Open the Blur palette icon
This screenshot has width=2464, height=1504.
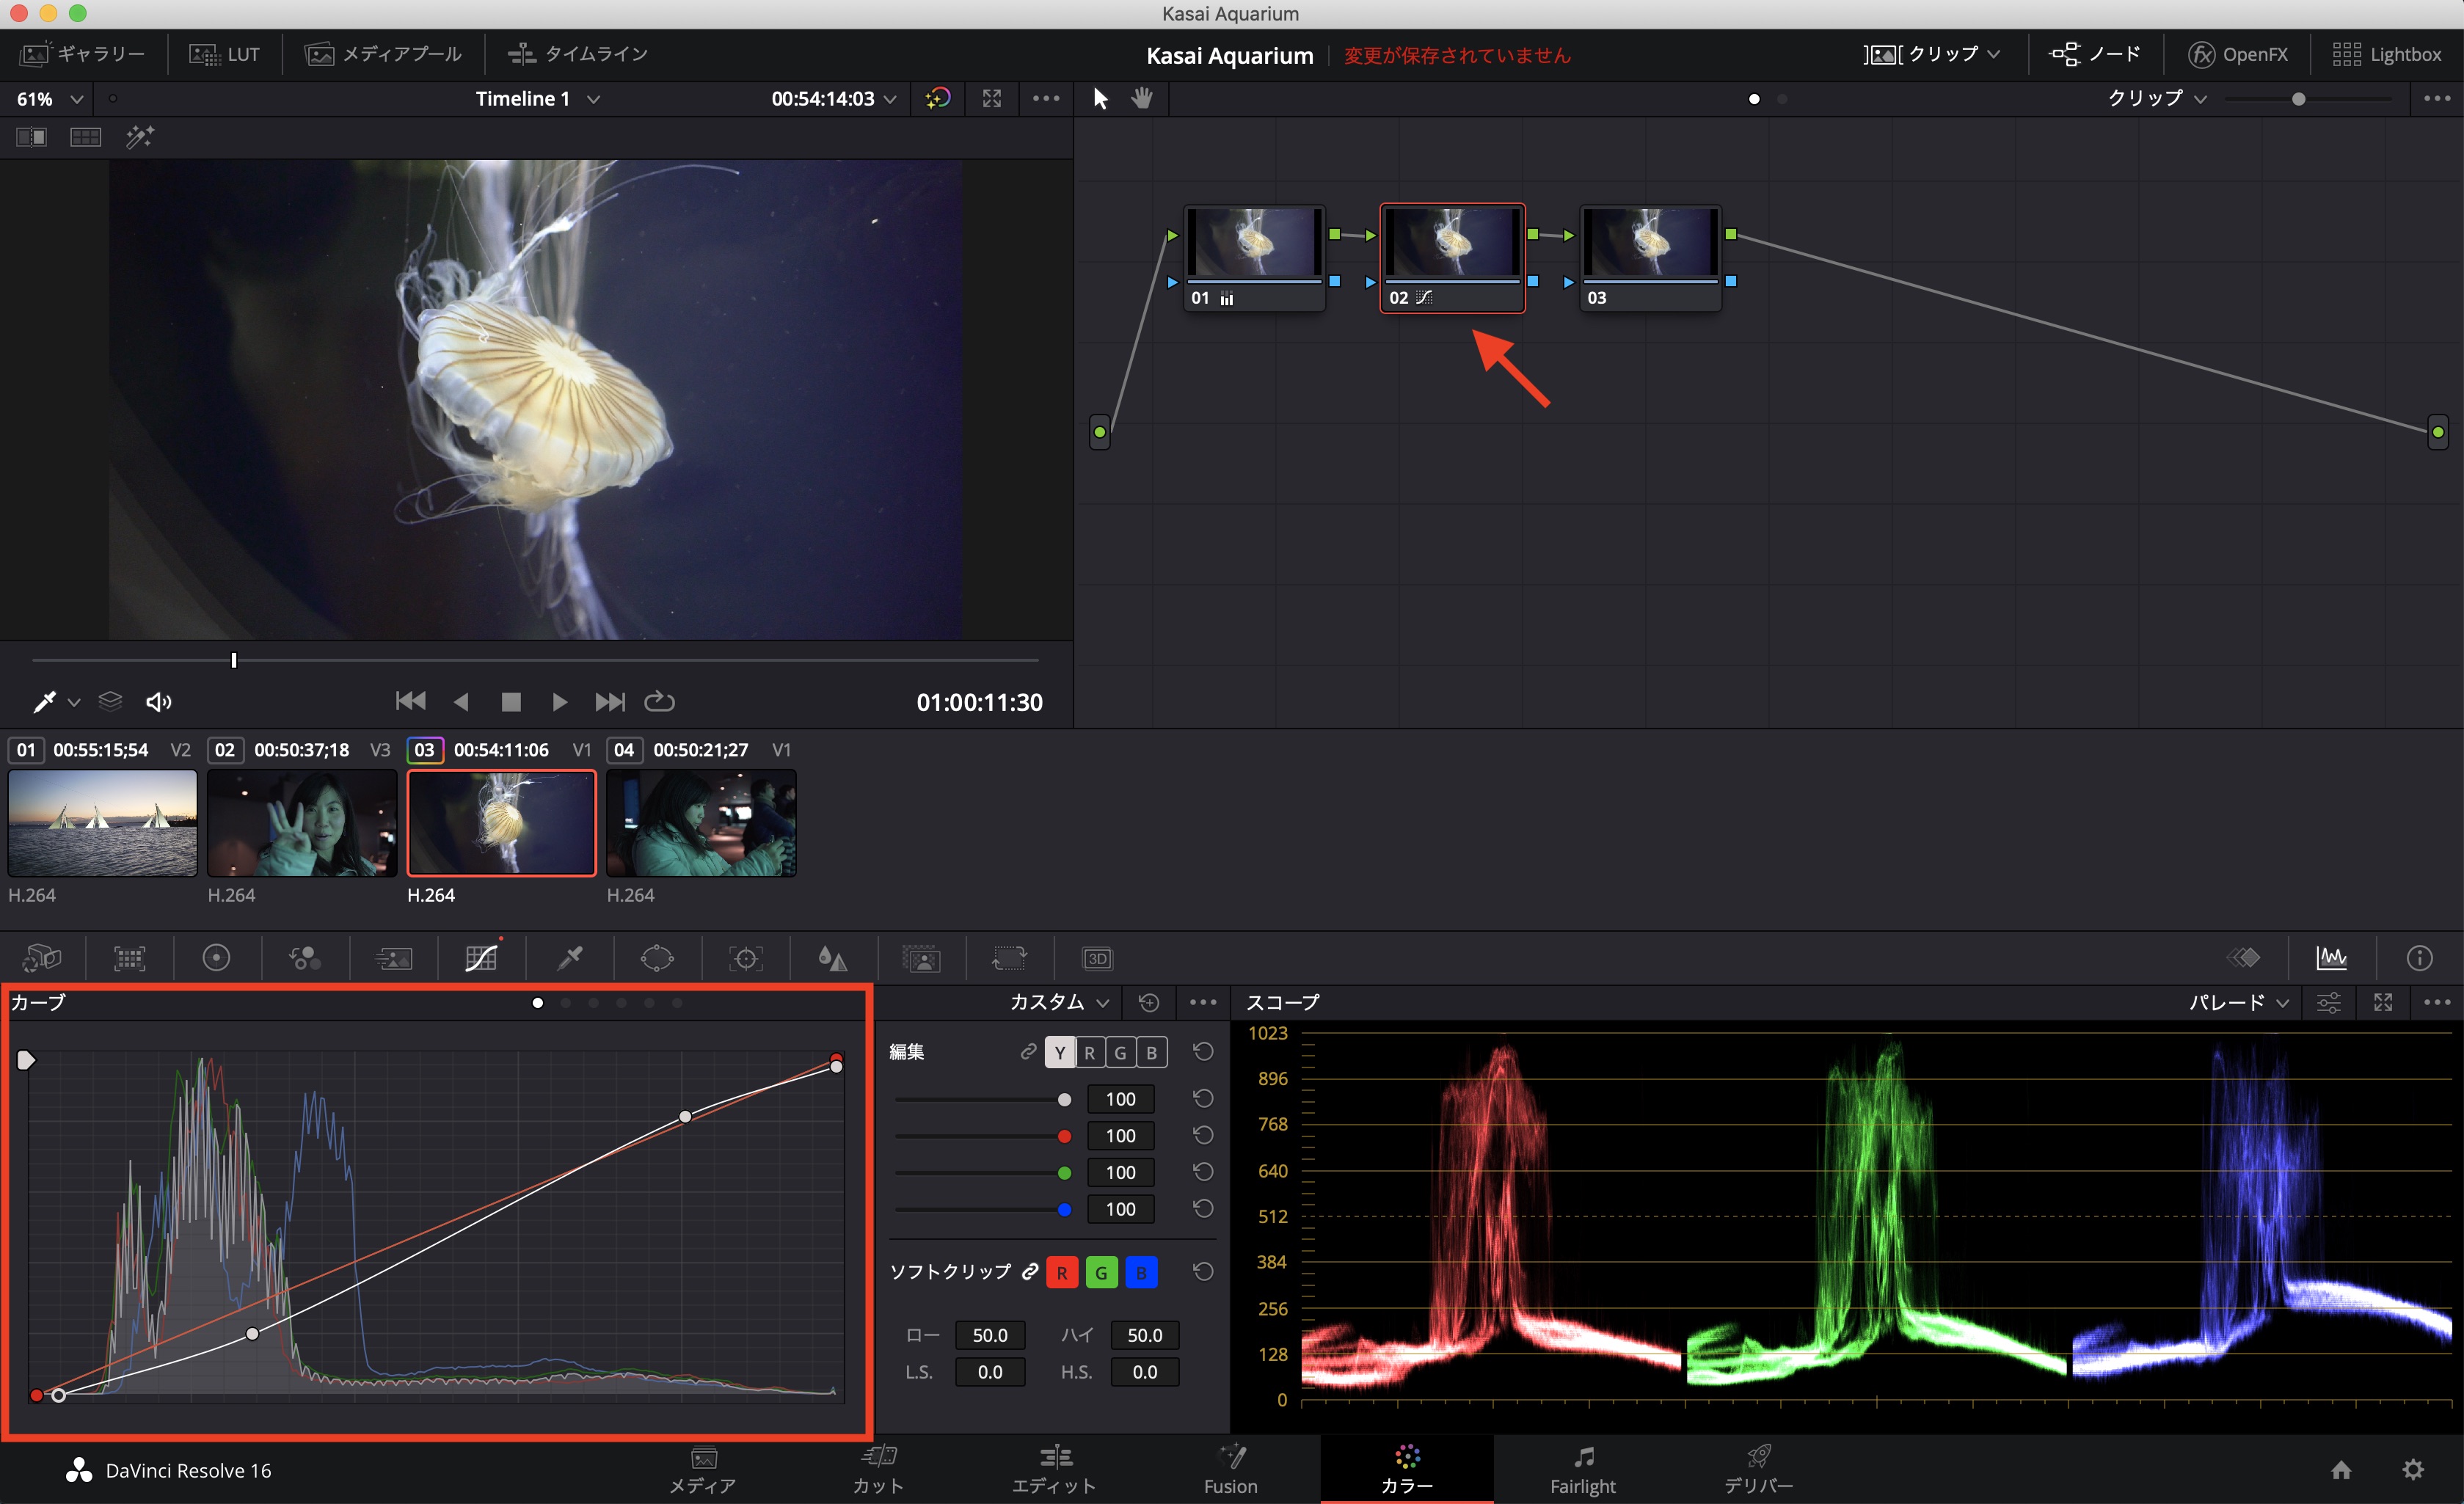(832, 958)
